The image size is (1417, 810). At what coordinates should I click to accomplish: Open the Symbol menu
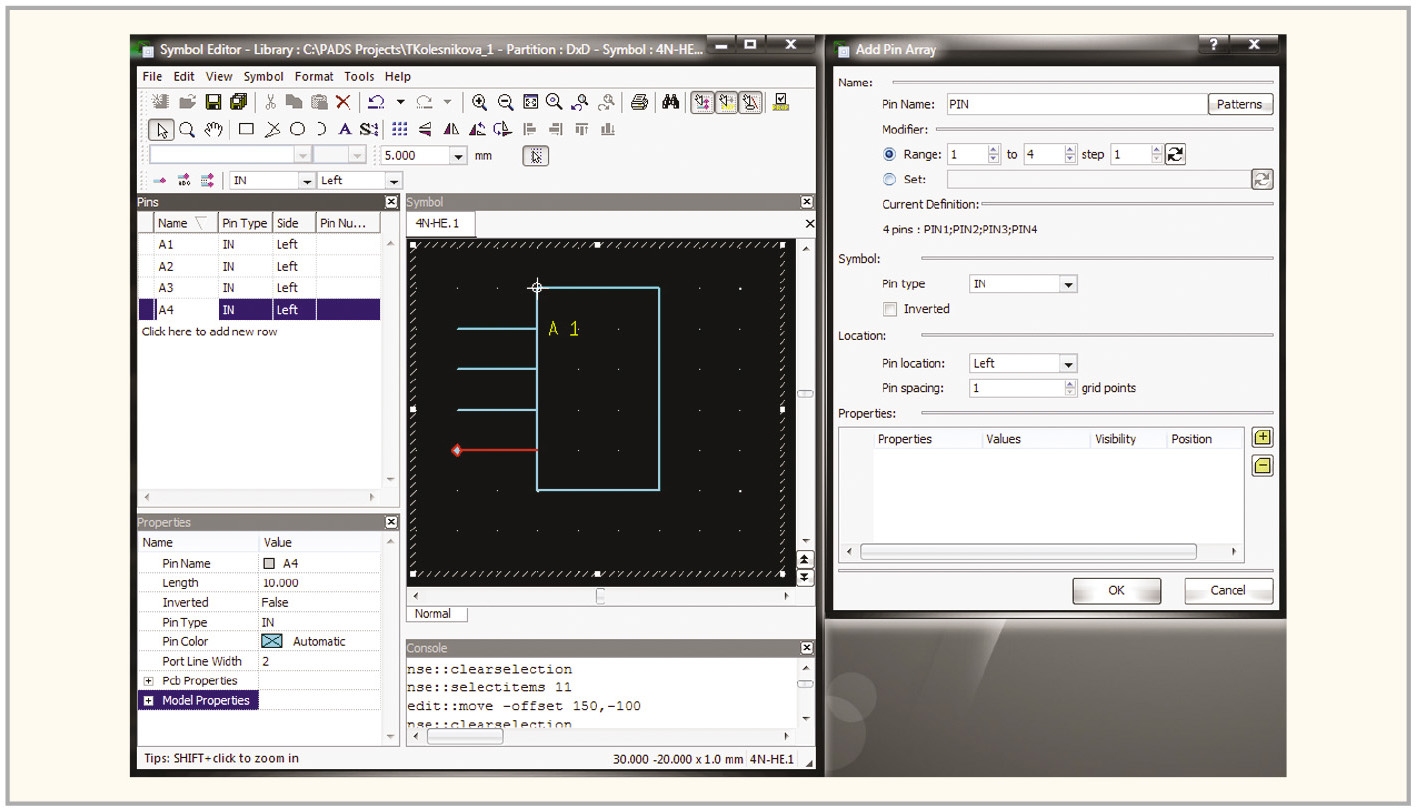pos(263,76)
